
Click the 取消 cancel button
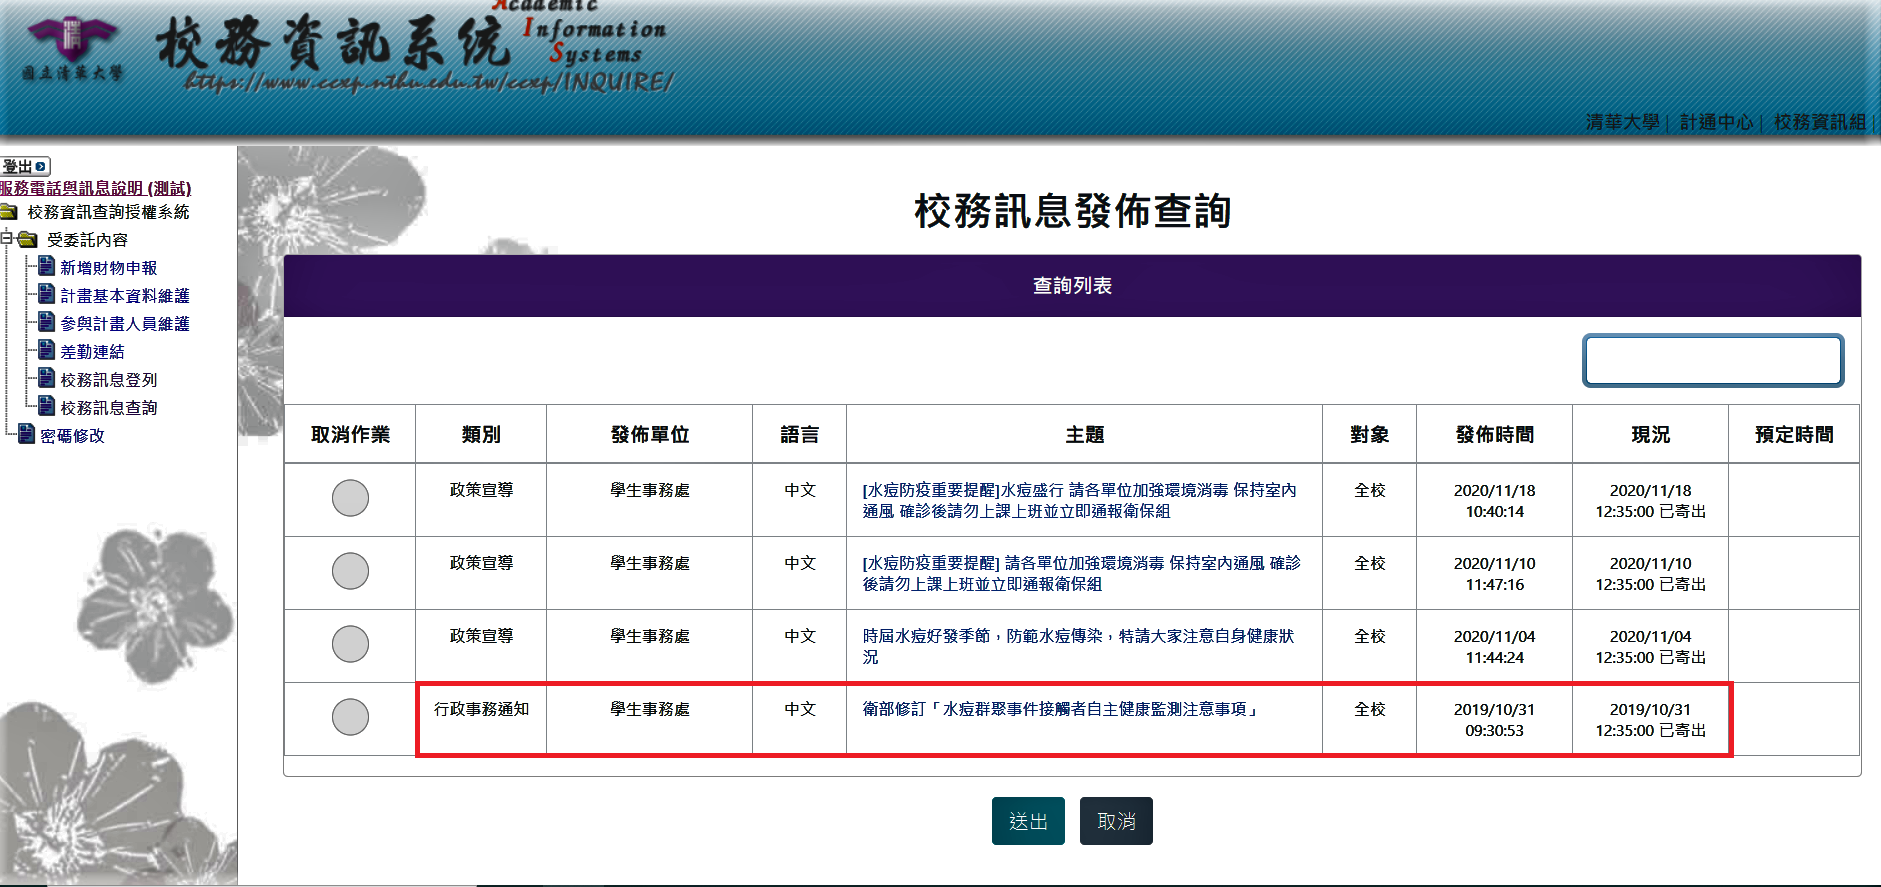coord(1116,821)
